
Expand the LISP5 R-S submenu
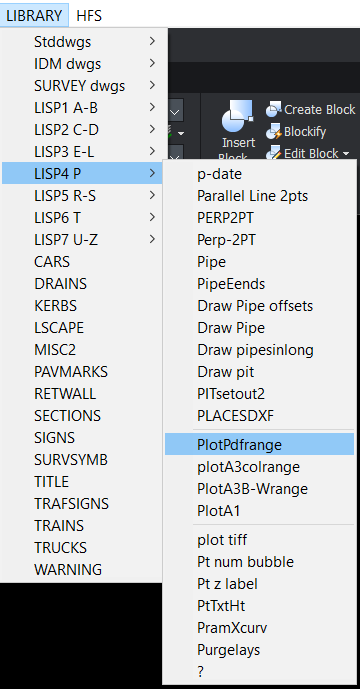coord(84,196)
